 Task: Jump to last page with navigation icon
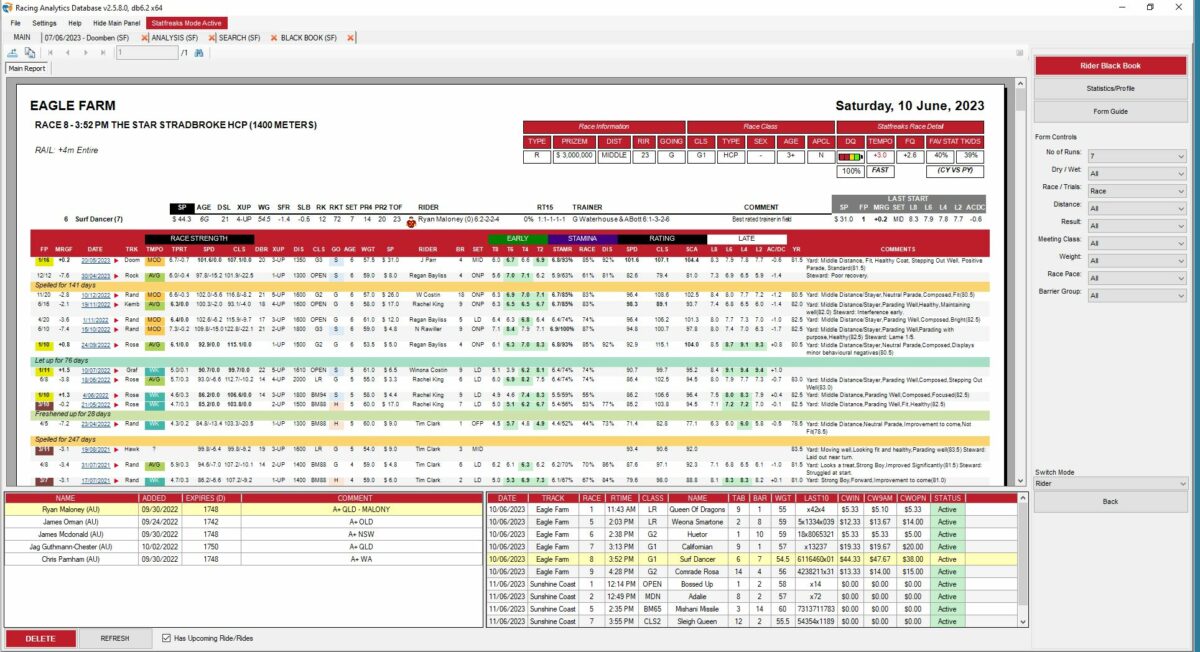pyautogui.click(x=102, y=52)
